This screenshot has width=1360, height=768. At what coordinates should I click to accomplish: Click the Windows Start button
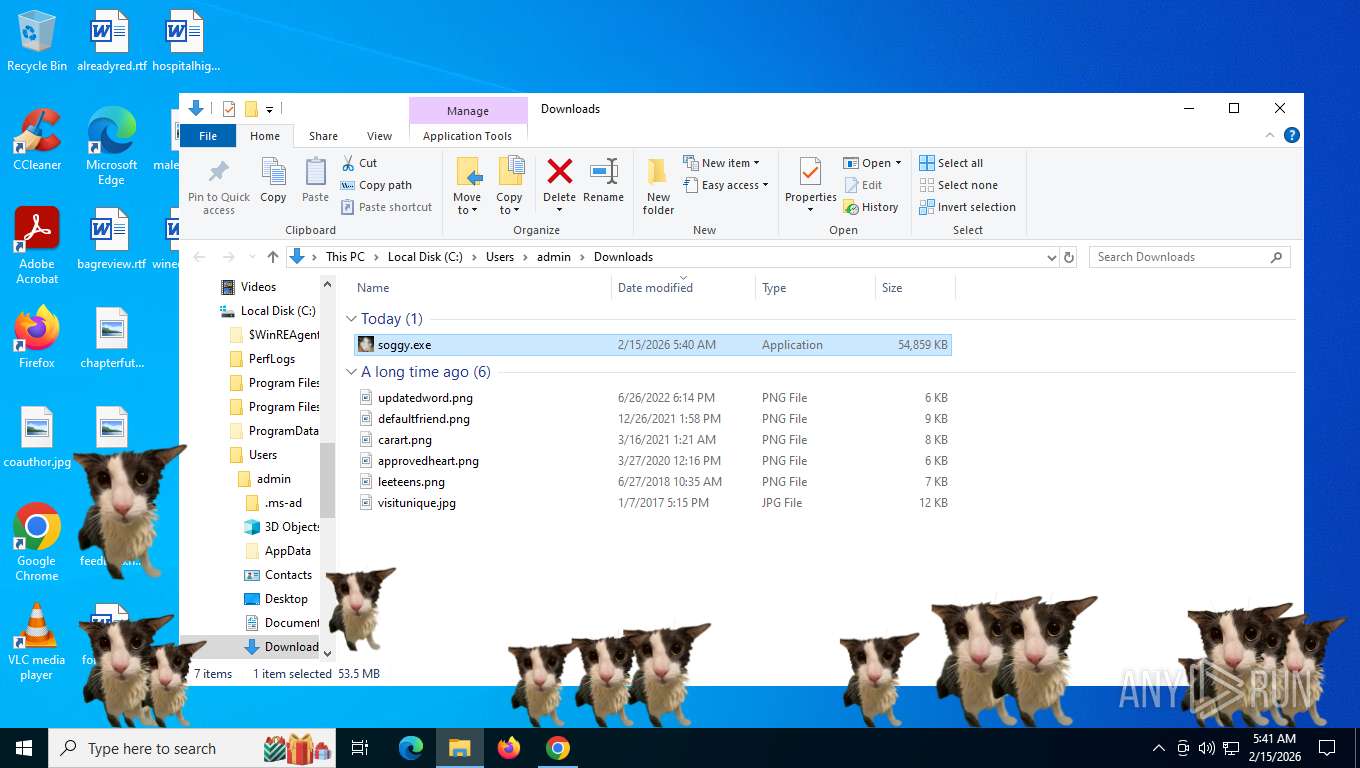point(23,748)
